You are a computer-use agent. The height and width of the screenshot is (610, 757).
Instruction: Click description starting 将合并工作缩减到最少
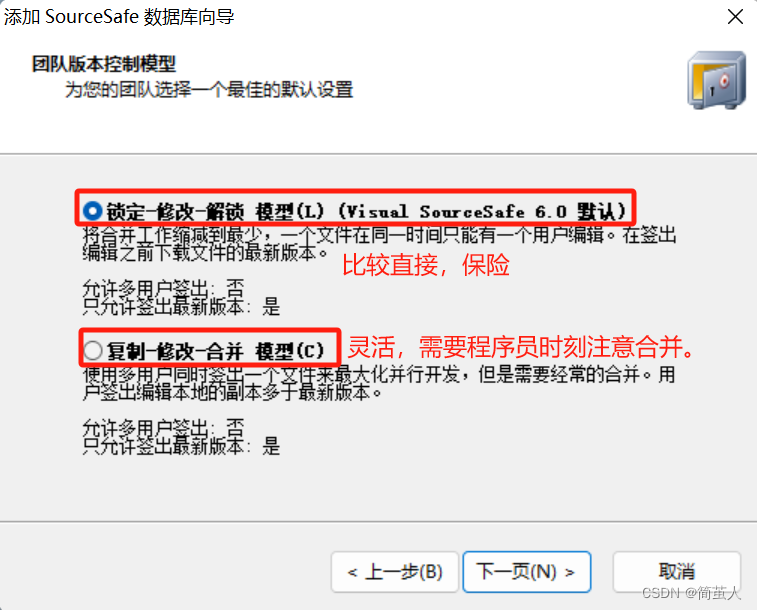click(379, 244)
